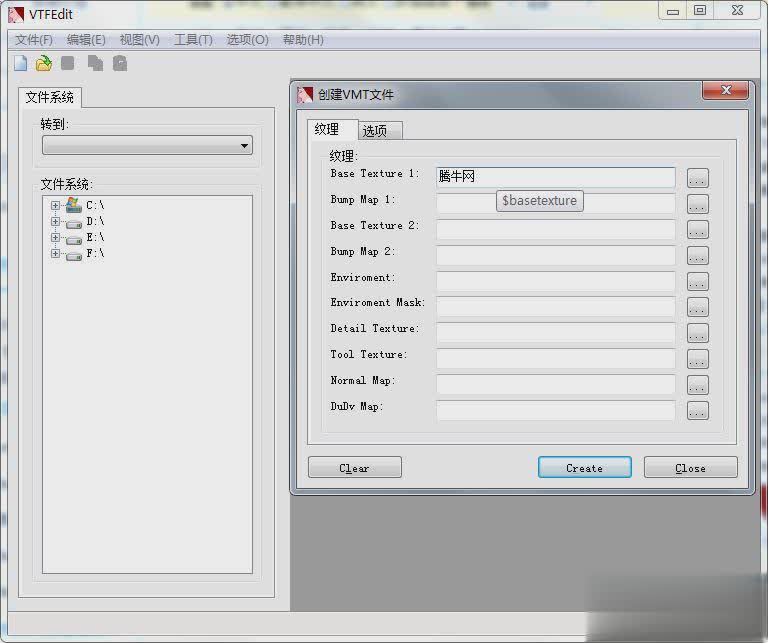Screen dimensions: 768x643
Task: Click the Clear button
Action: click(355, 468)
